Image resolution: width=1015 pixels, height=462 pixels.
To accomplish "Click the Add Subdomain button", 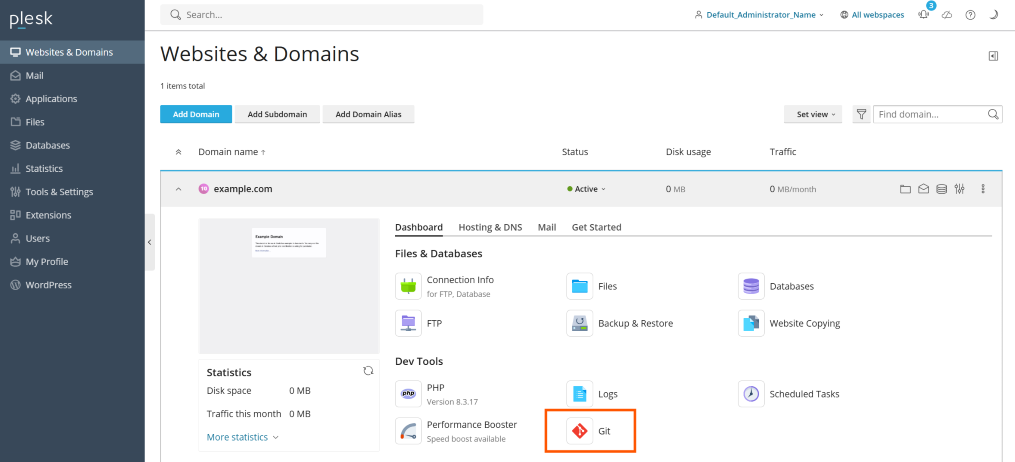I will [277, 115].
